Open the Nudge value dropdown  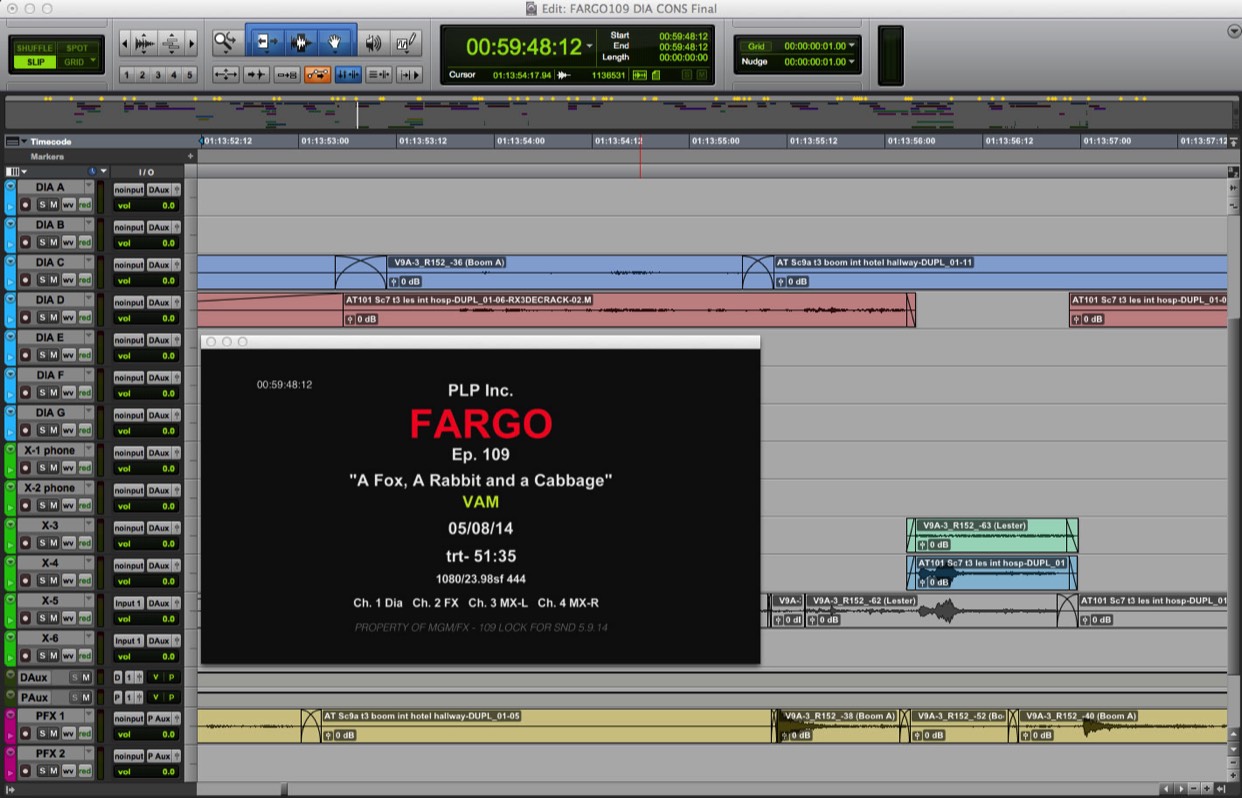851,62
